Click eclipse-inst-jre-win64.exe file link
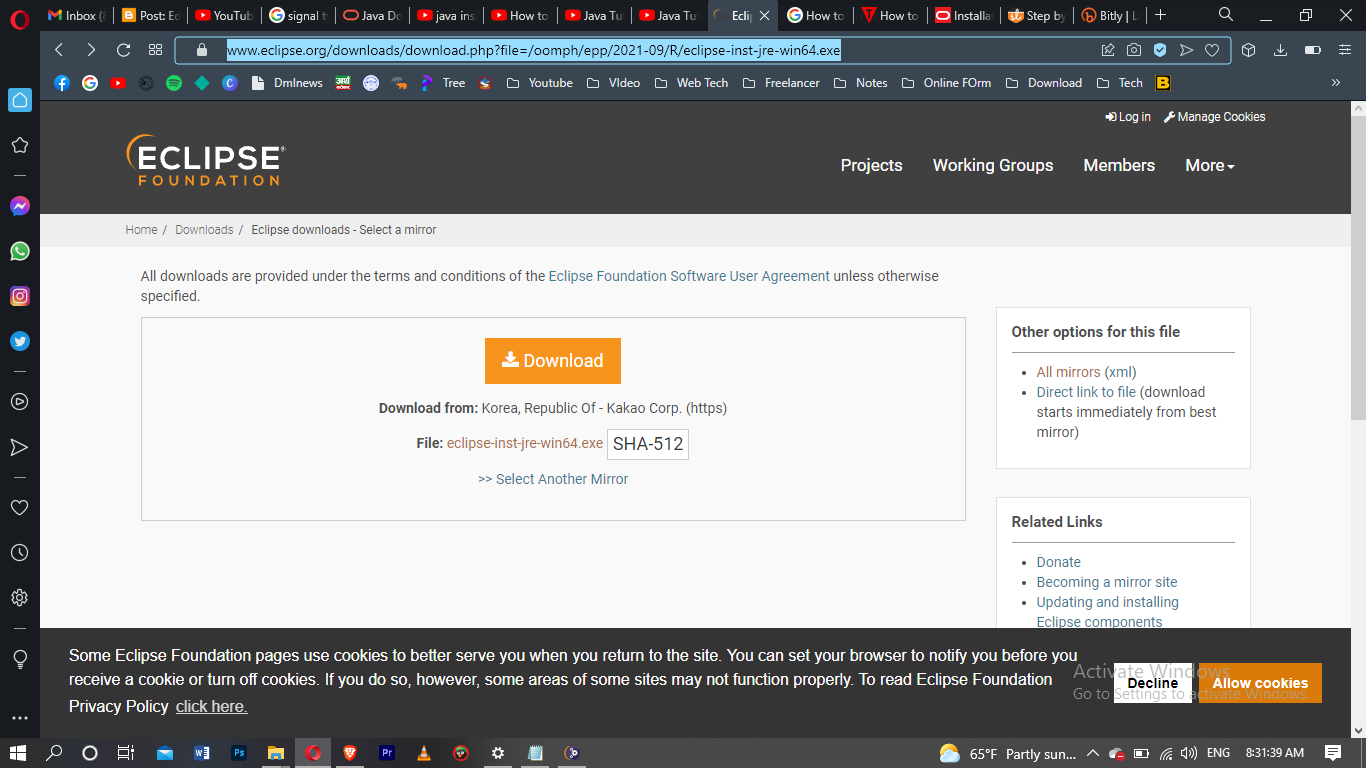Image resolution: width=1366 pixels, height=768 pixels. [x=525, y=443]
